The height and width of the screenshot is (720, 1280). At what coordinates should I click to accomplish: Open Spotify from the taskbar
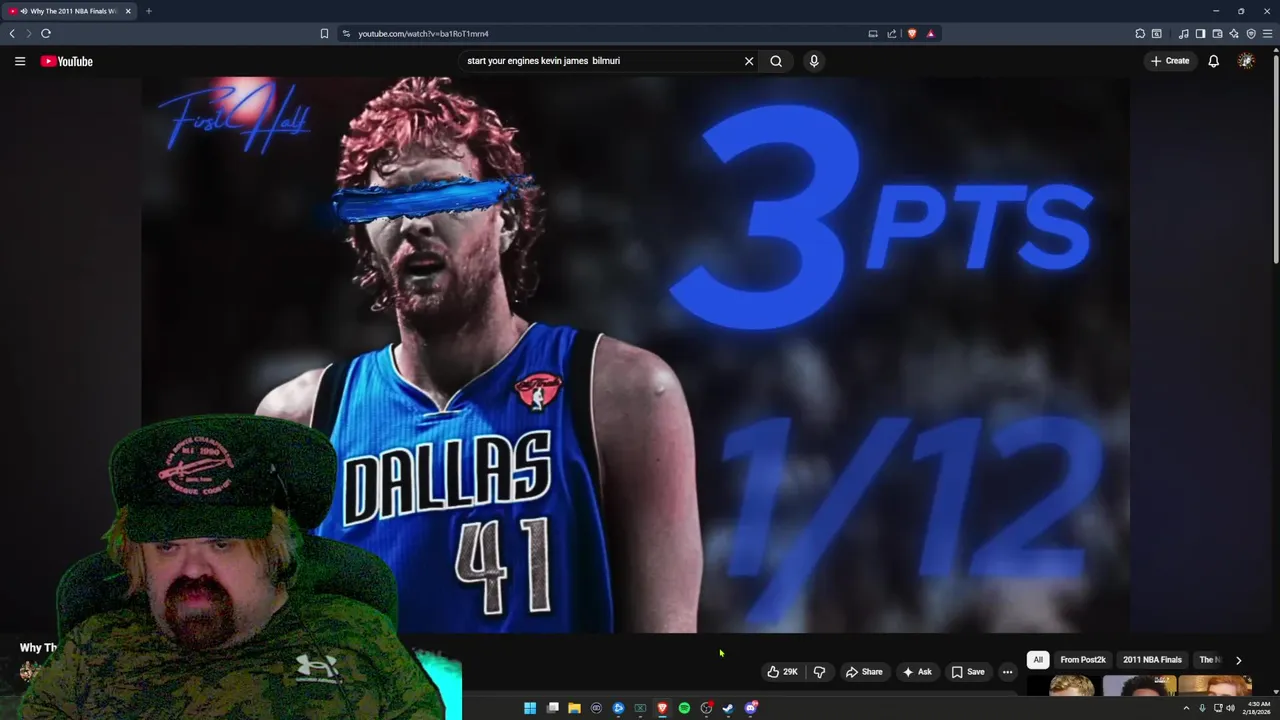(684, 708)
